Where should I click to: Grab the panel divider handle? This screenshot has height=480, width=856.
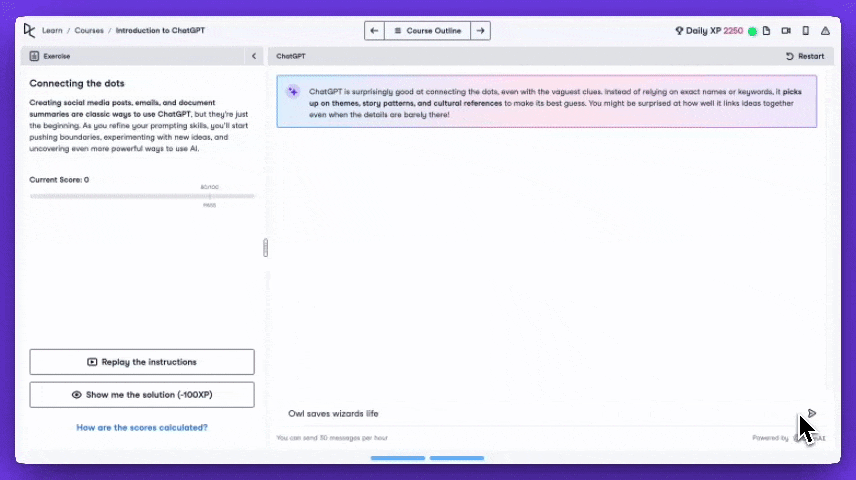click(265, 247)
